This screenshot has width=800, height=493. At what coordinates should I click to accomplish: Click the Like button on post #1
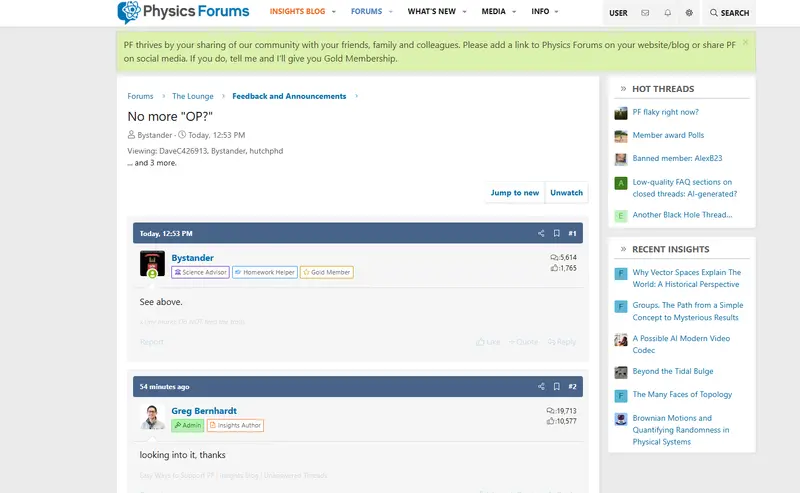(488, 342)
